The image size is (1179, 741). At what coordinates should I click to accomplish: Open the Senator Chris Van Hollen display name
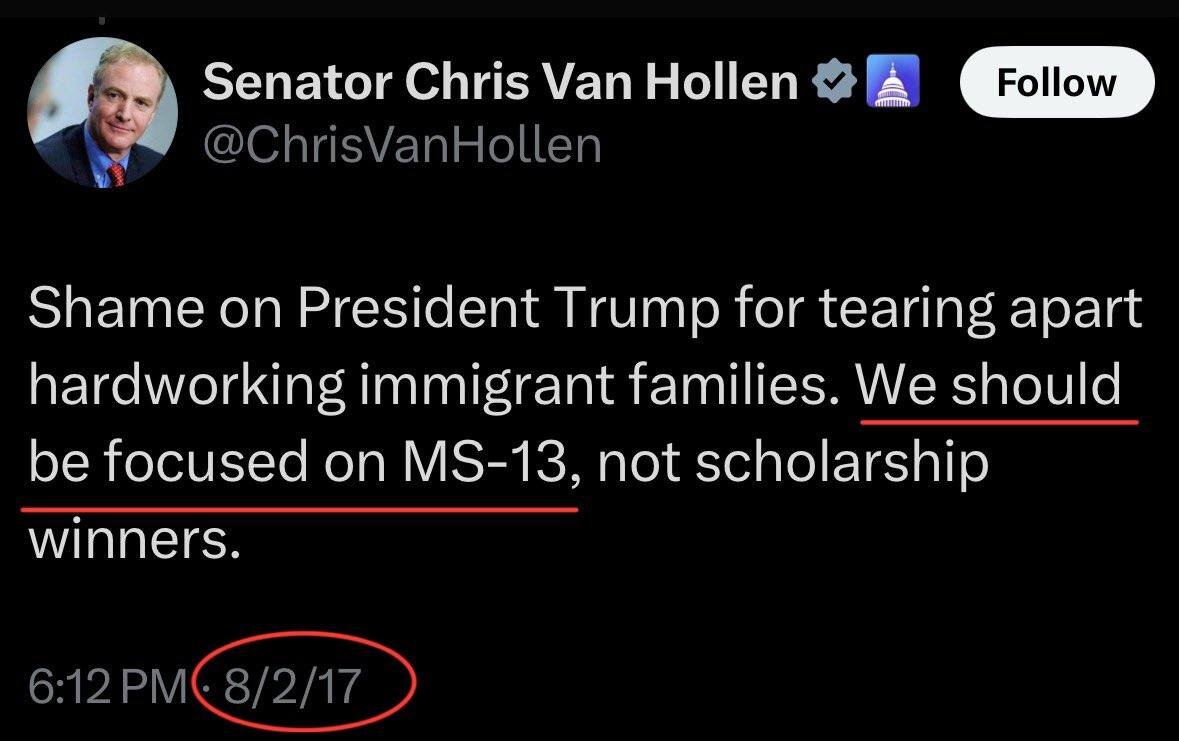tap(500, 81)
